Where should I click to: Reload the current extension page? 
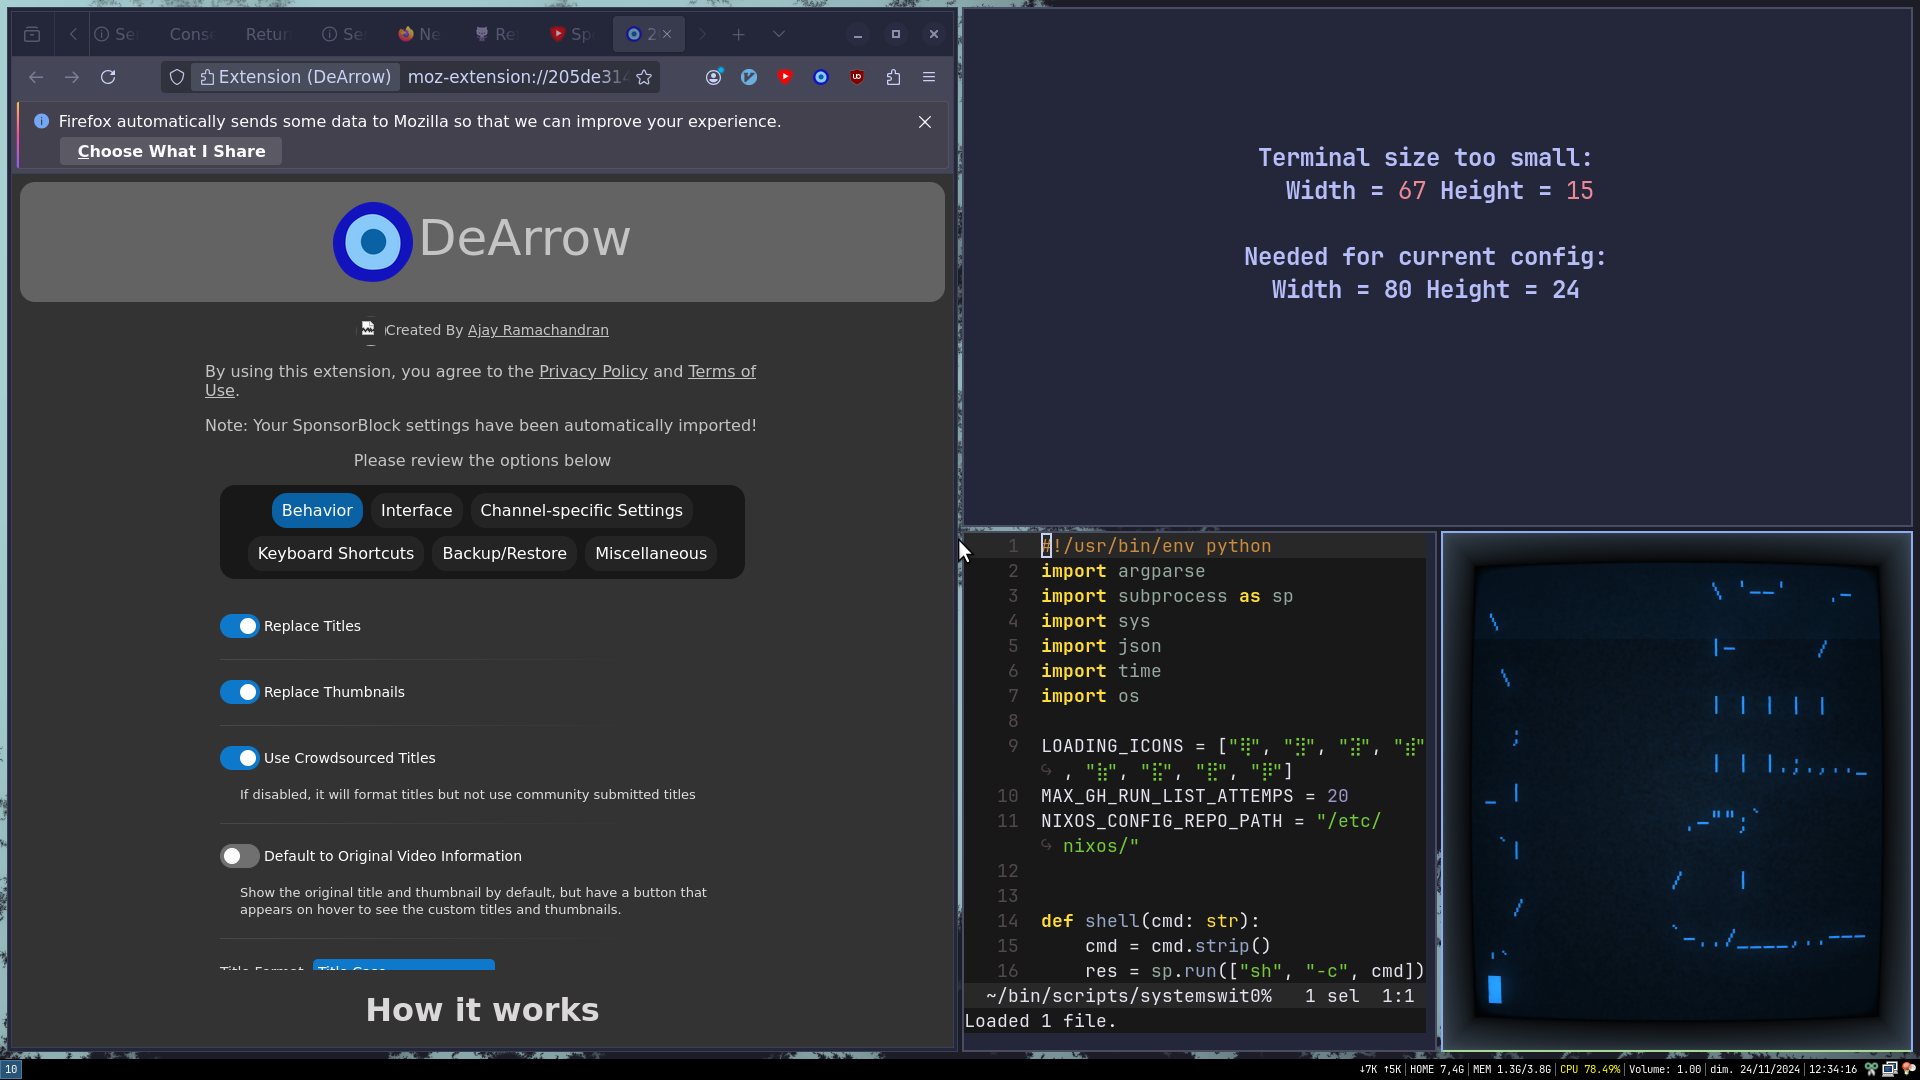pyautogui.click(x=108, y=77)
